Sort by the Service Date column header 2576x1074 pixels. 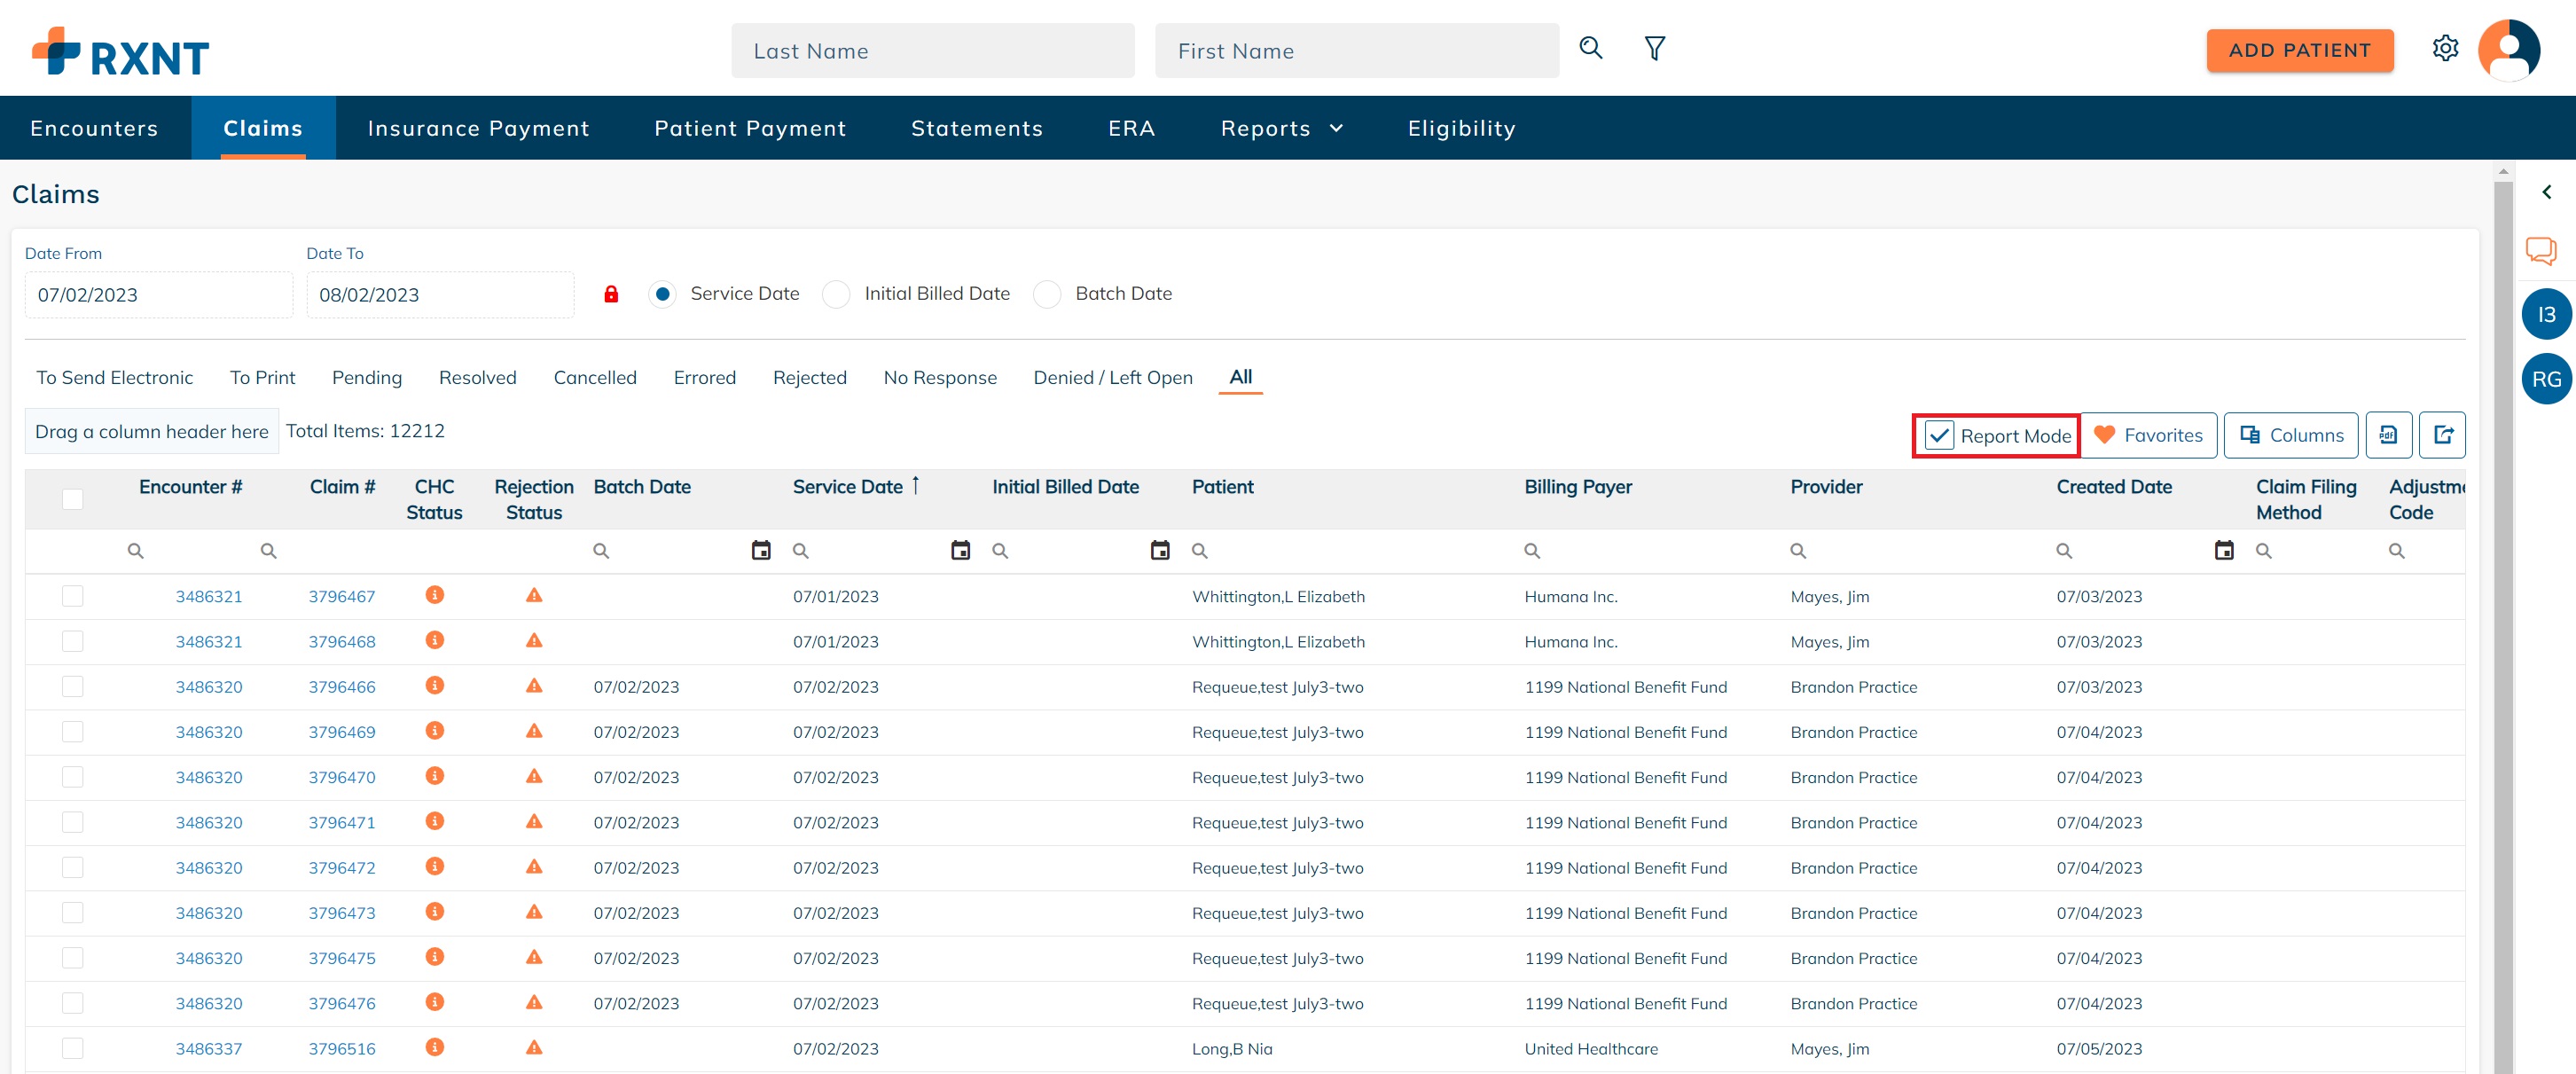point(848,487)
